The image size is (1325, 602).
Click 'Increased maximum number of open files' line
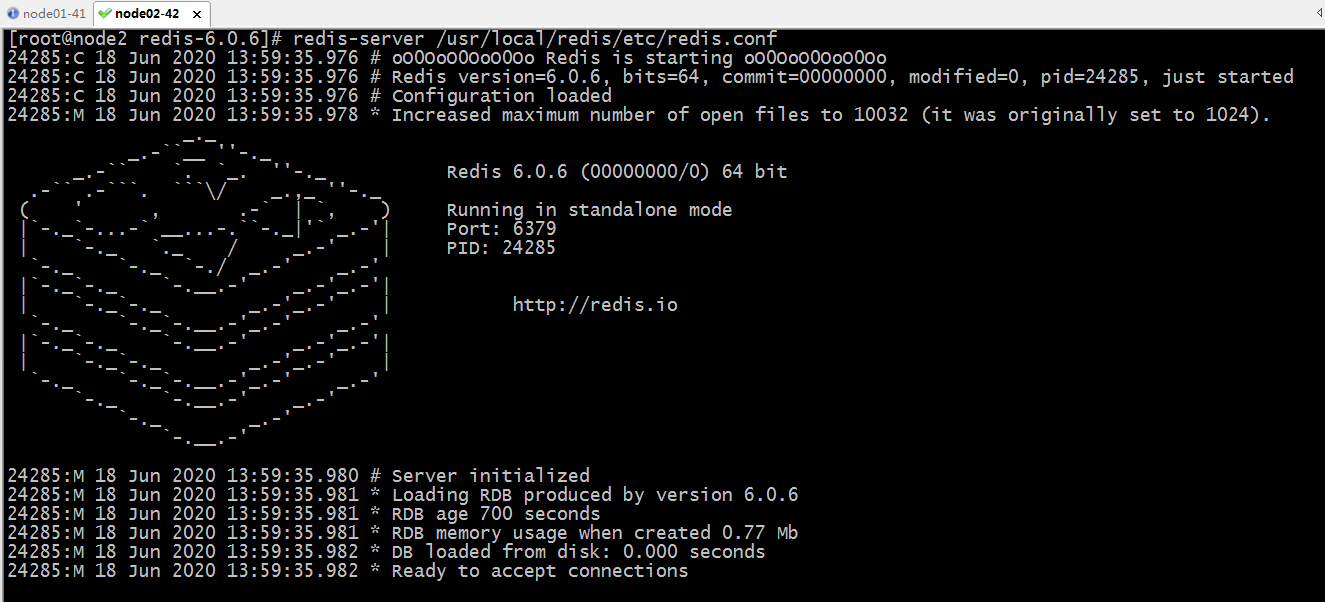639,115
